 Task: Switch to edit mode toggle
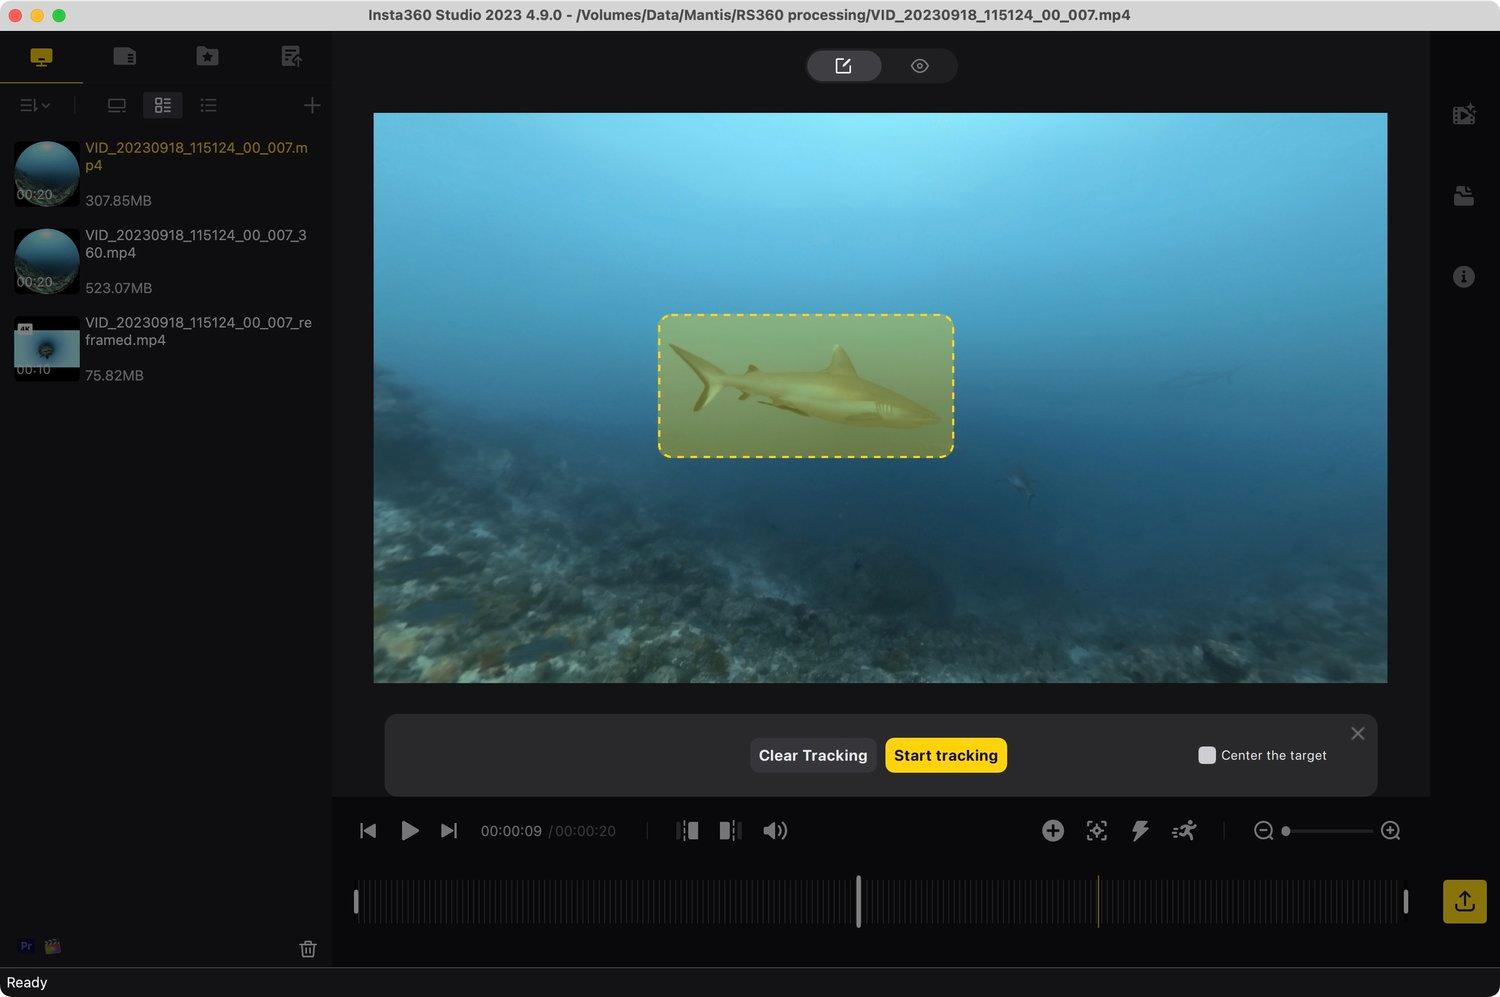coord(843,66)
